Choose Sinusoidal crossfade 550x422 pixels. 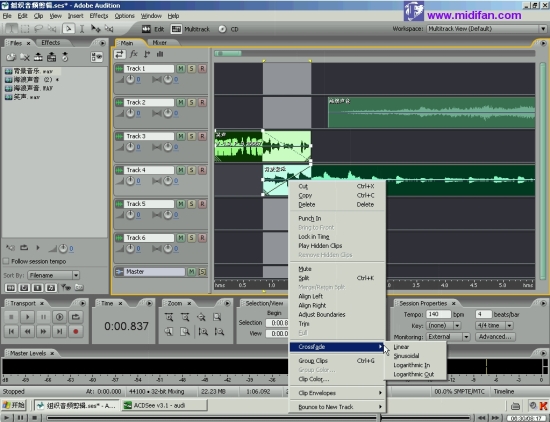pyautogui.click(x=415, y=356)
